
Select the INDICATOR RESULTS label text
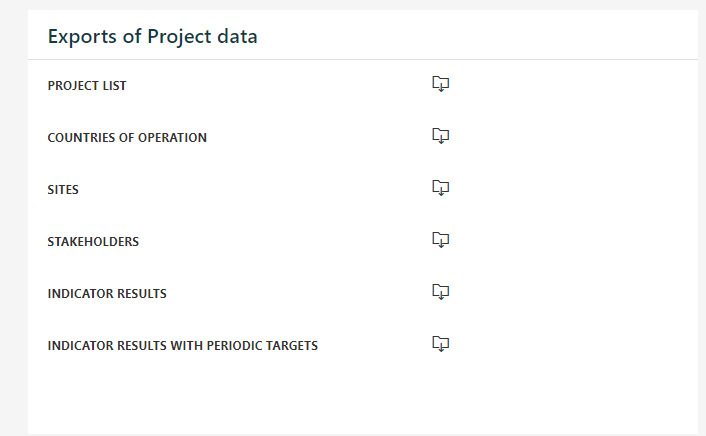tap(107, 294)
